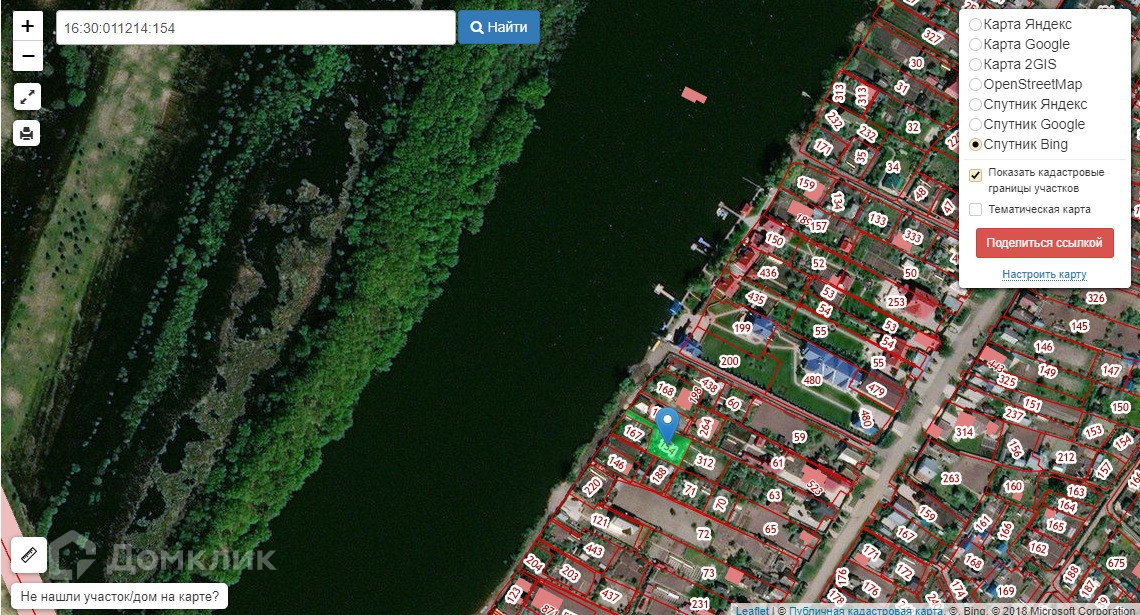Open fullscreen map mode
The width and height of the screenshot is (1140, 615).
(27, 97)
